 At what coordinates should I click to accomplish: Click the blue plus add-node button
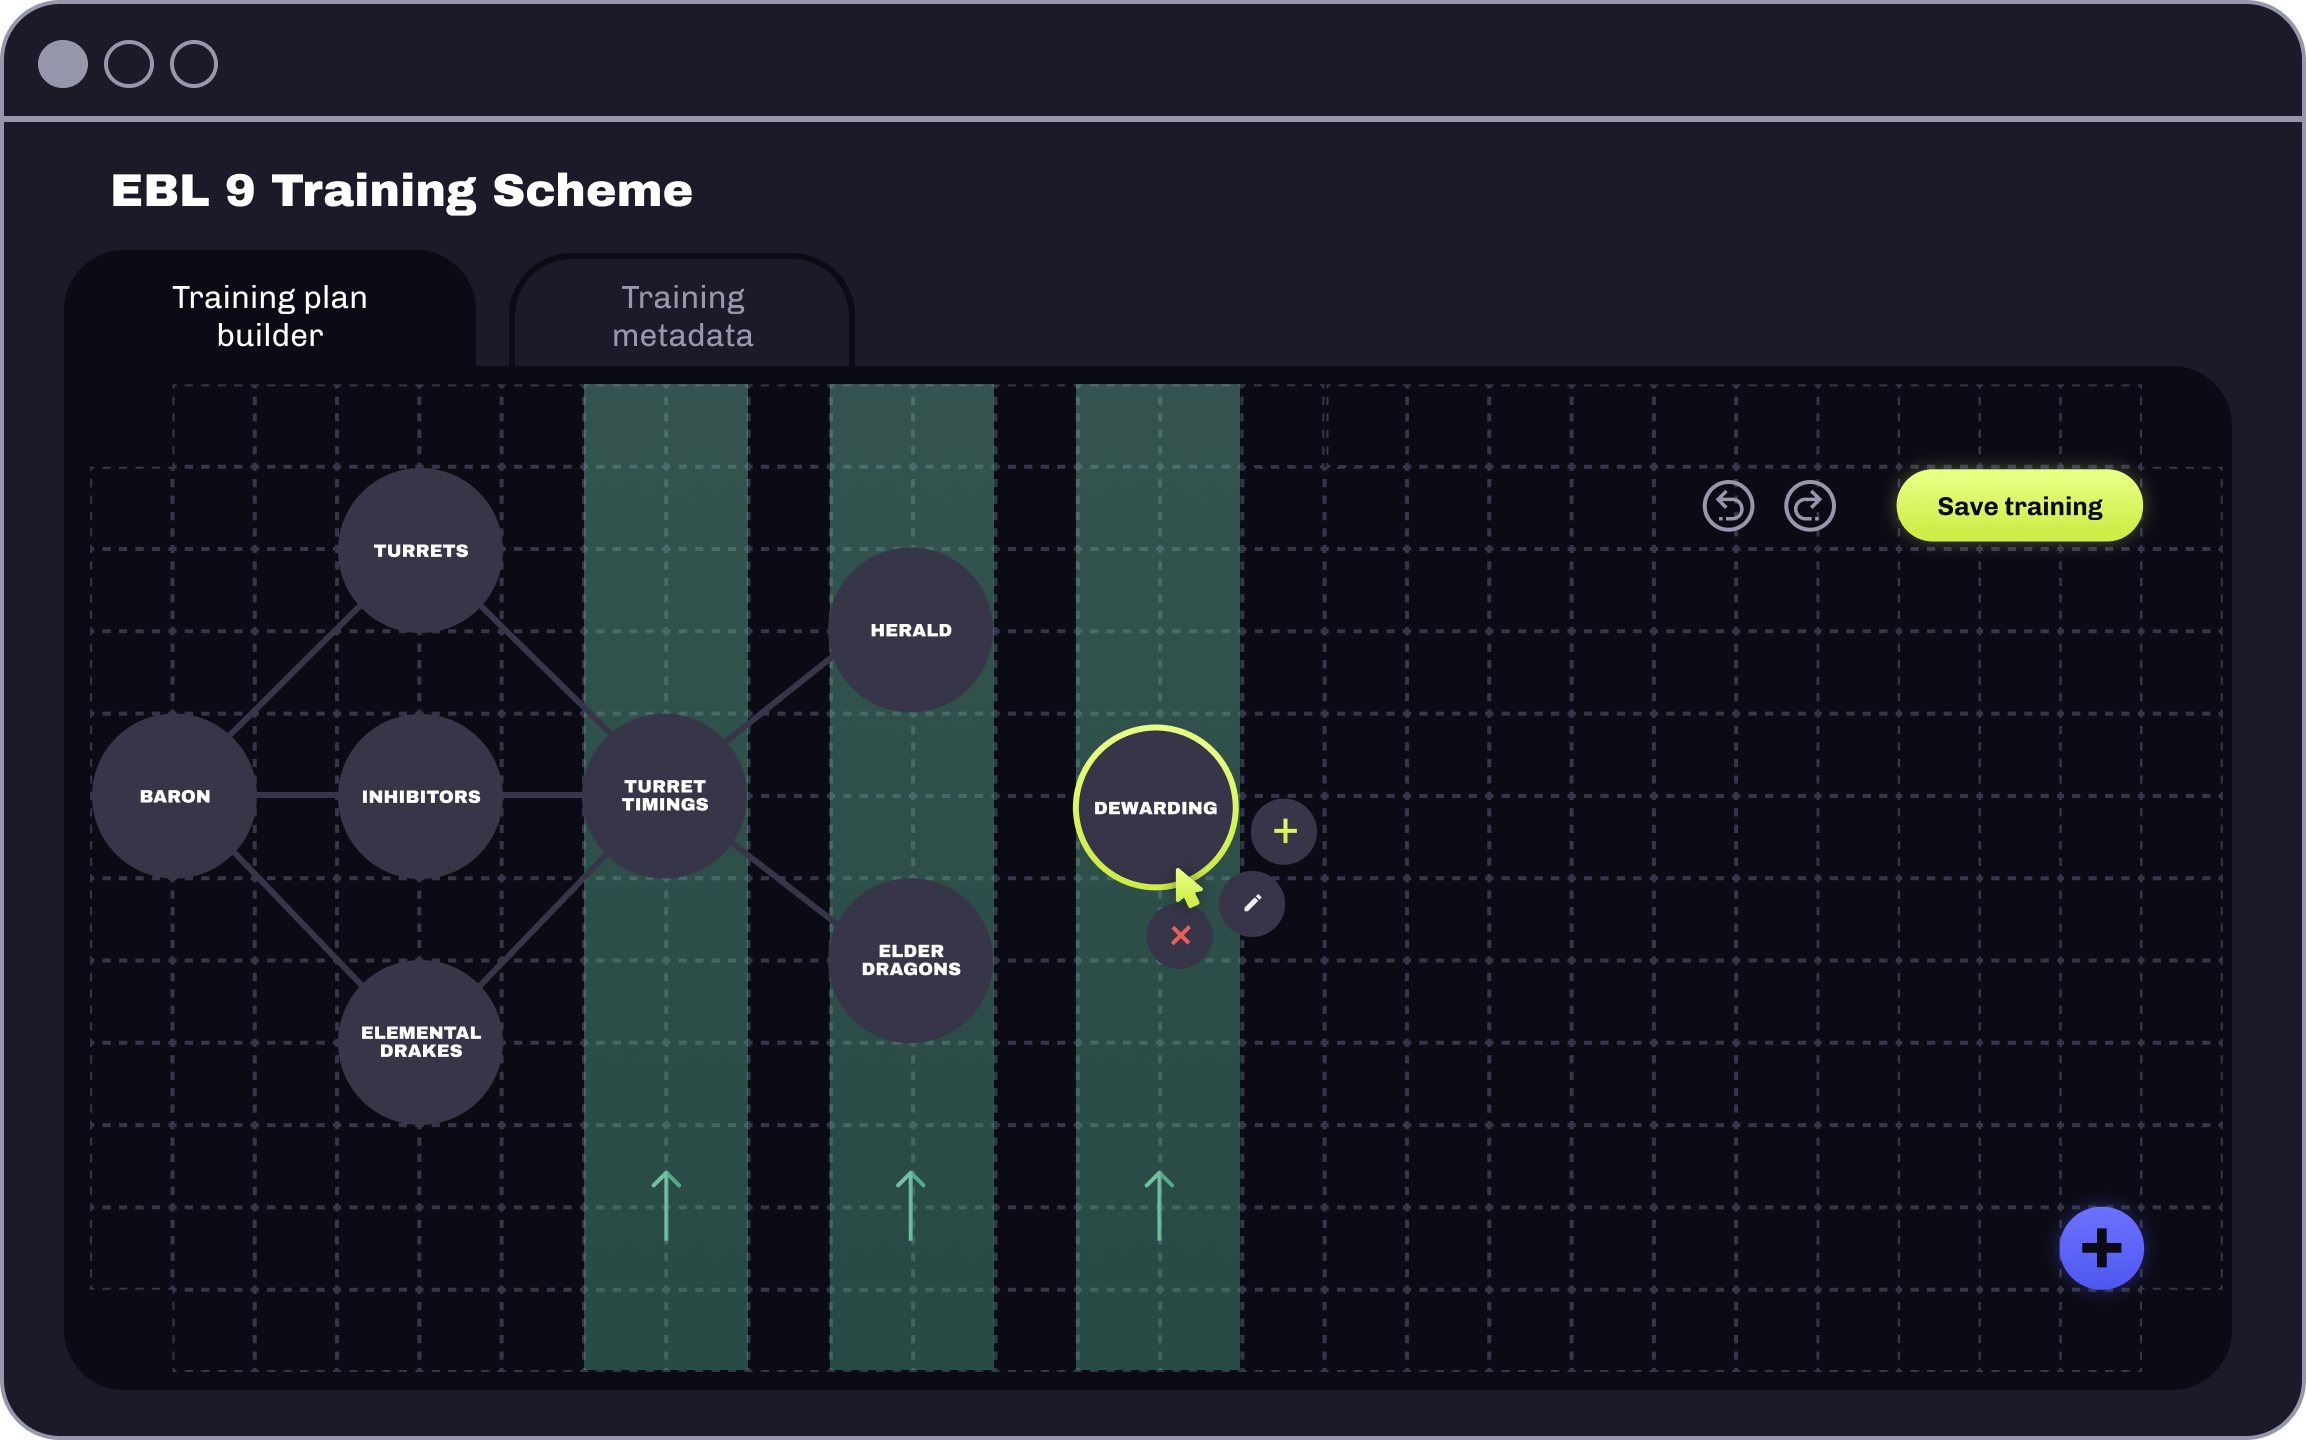(2101, 1248)
